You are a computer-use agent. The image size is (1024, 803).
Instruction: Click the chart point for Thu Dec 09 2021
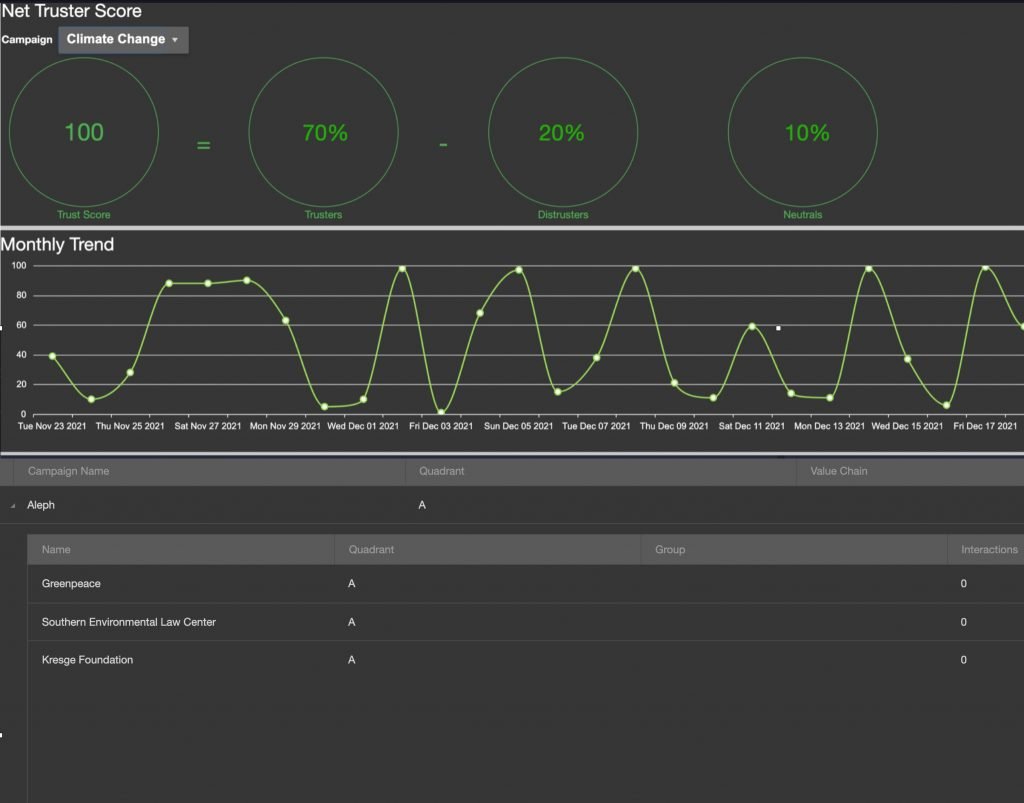(674, 383)
